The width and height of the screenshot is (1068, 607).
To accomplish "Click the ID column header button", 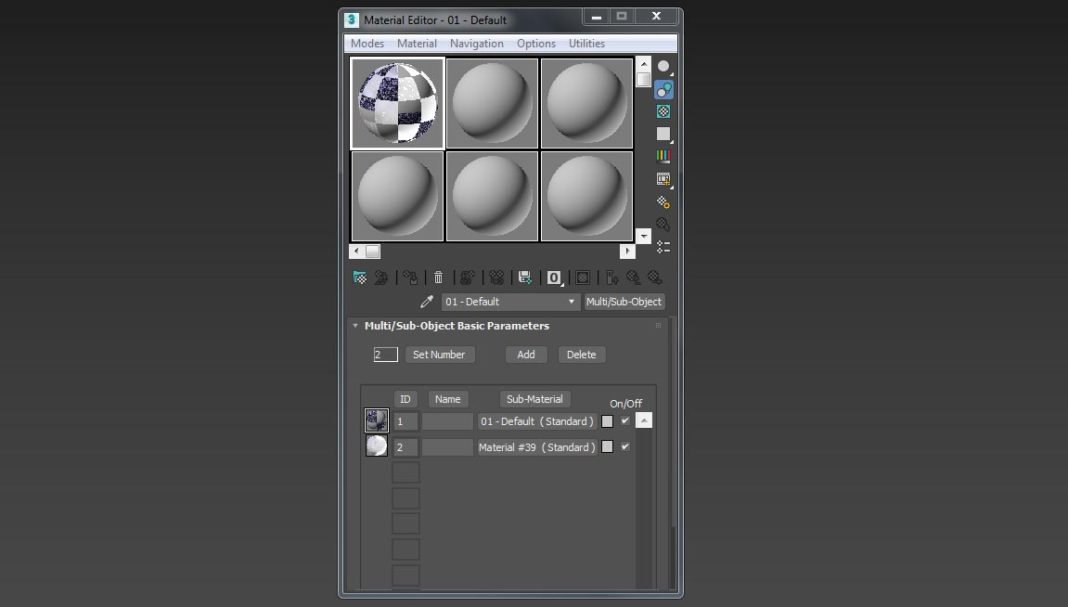I will pos(405,399).
